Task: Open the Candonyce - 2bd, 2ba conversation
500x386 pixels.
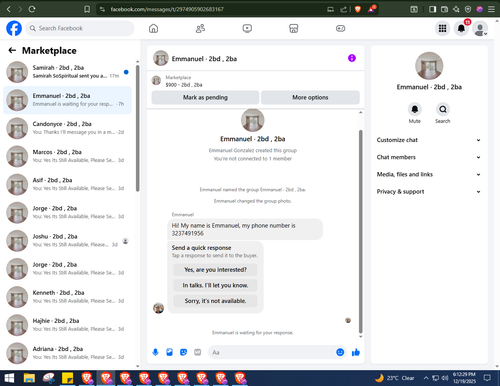Action: click(x=67, y=128)
